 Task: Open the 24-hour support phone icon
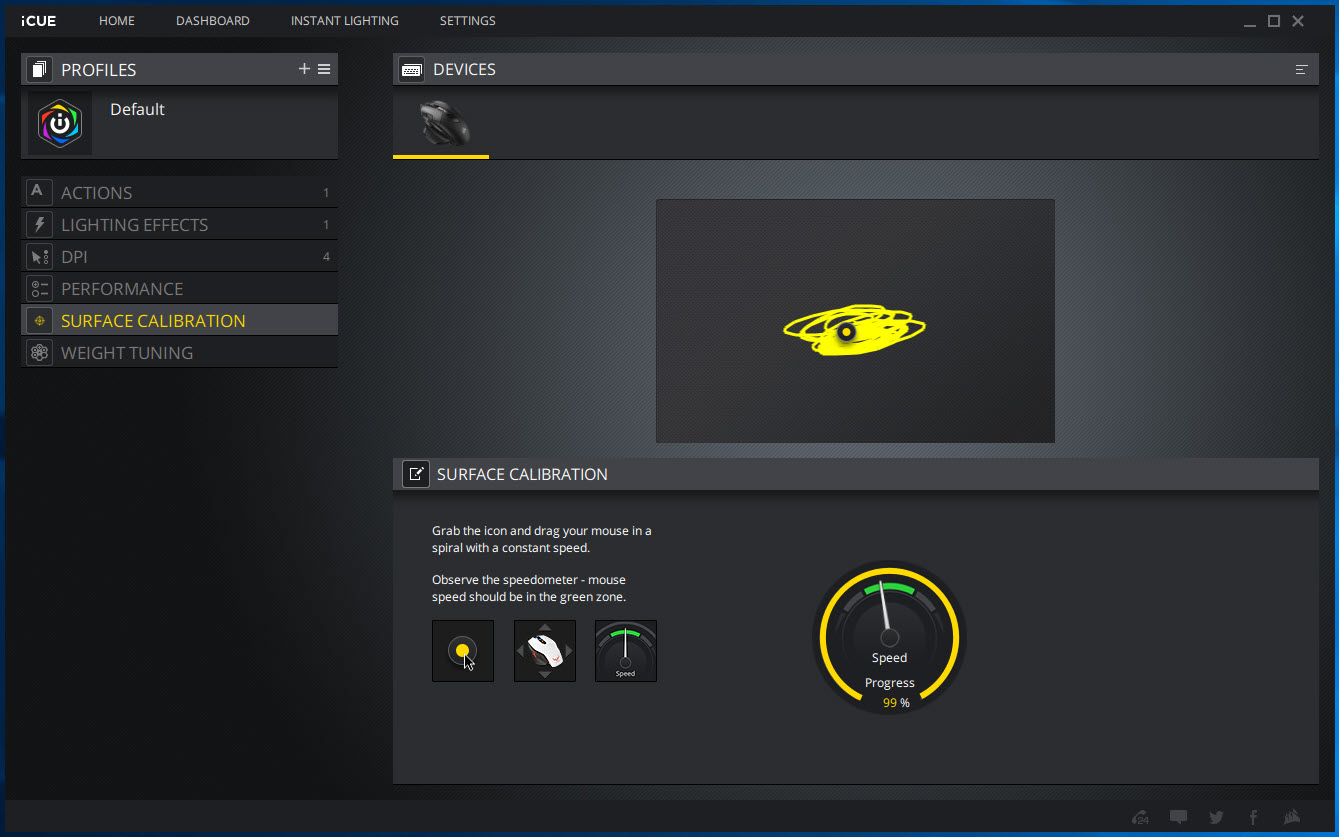tap(1141, 817)
